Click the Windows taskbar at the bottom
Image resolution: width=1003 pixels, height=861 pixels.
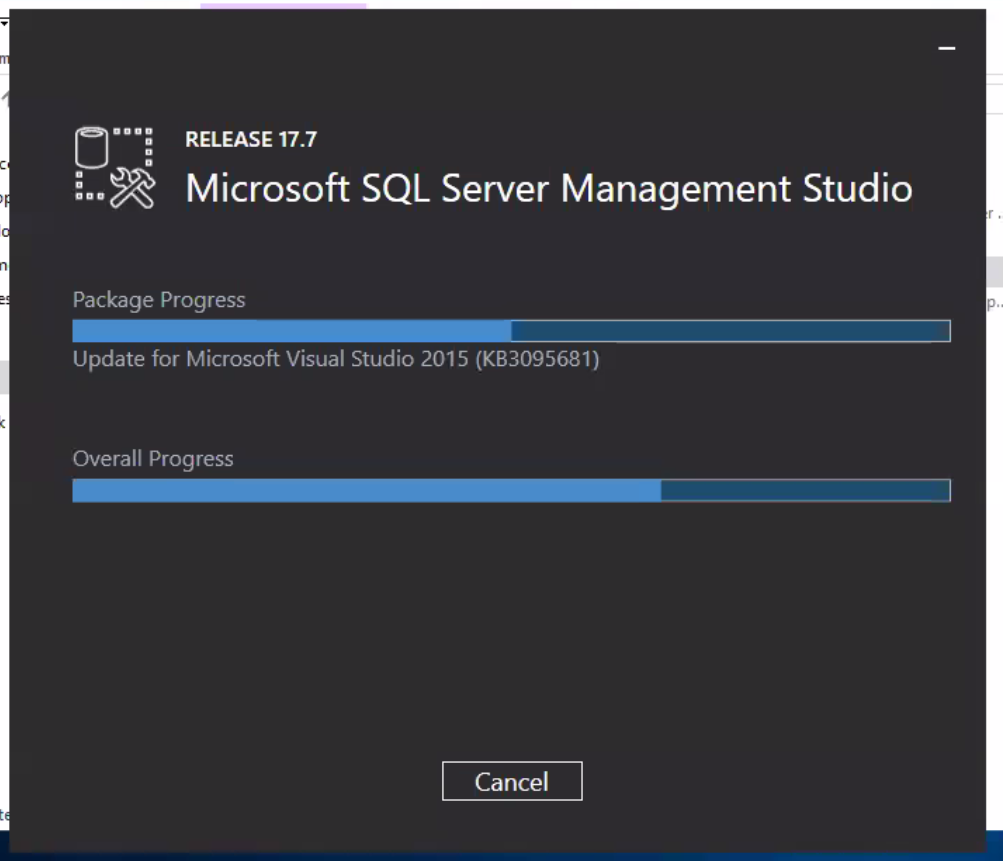tap(500, 855)
